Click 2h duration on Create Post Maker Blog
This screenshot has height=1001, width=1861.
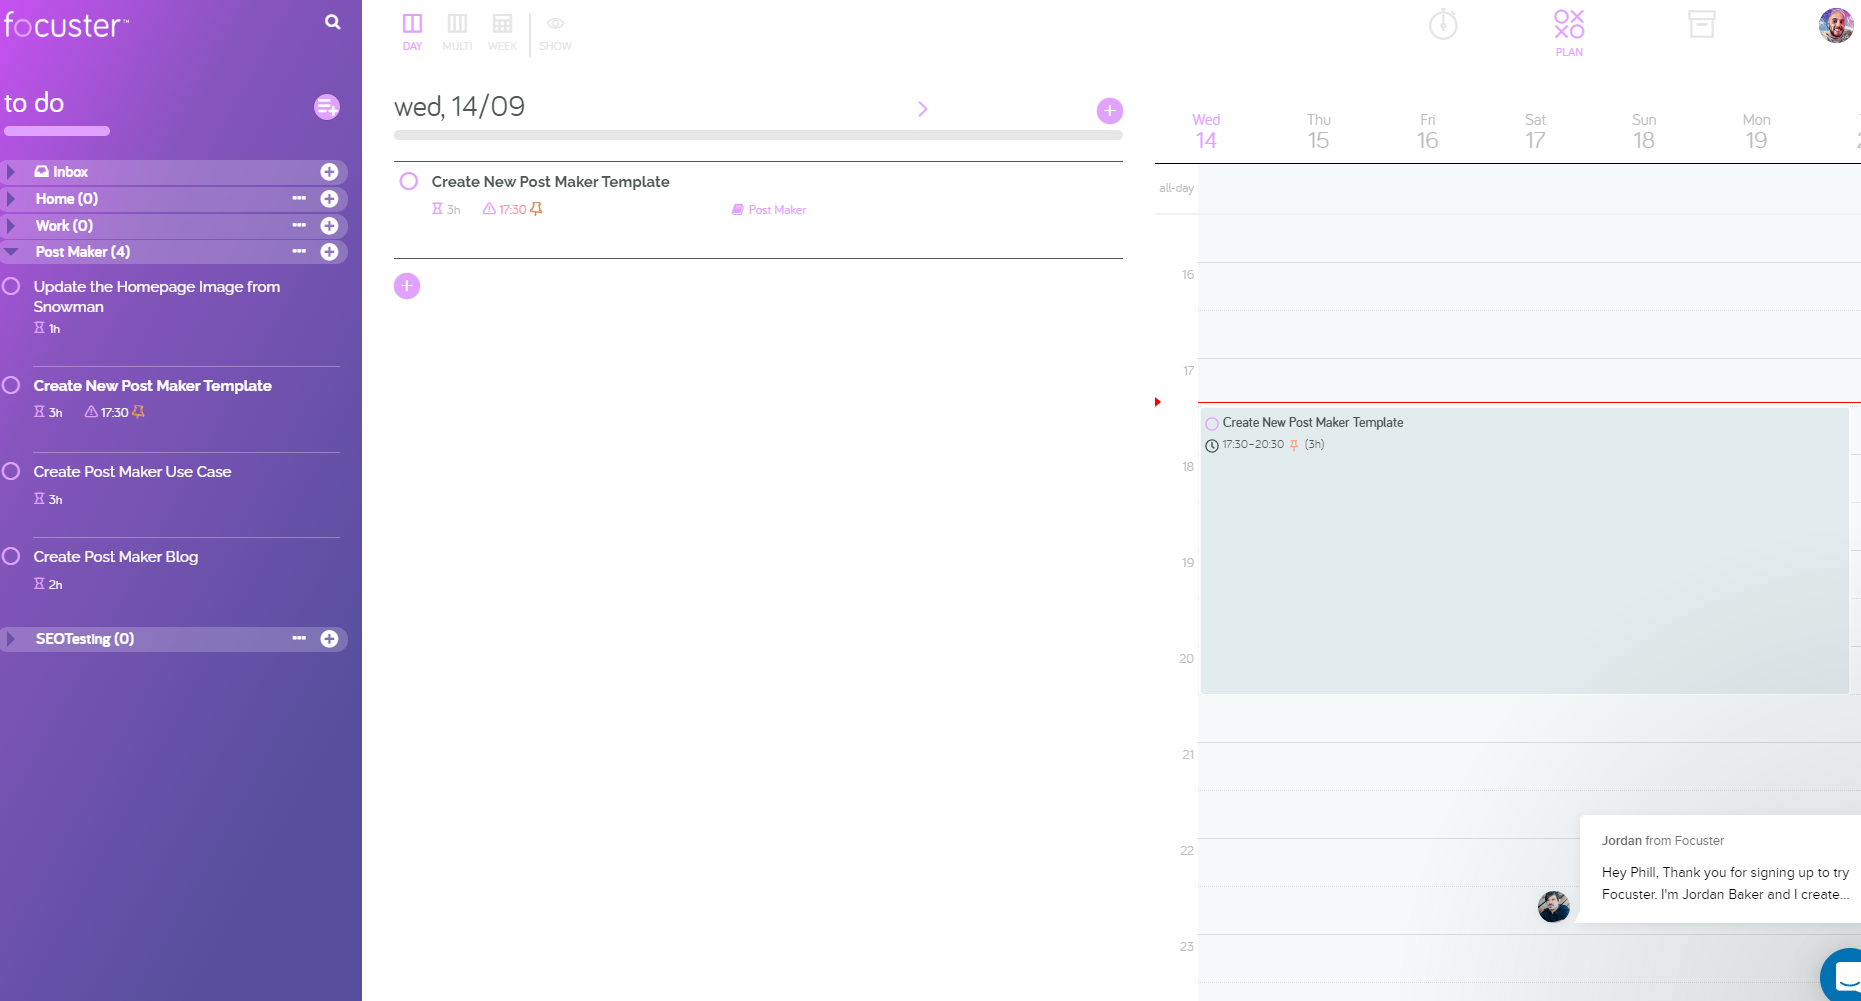point(48,584)
